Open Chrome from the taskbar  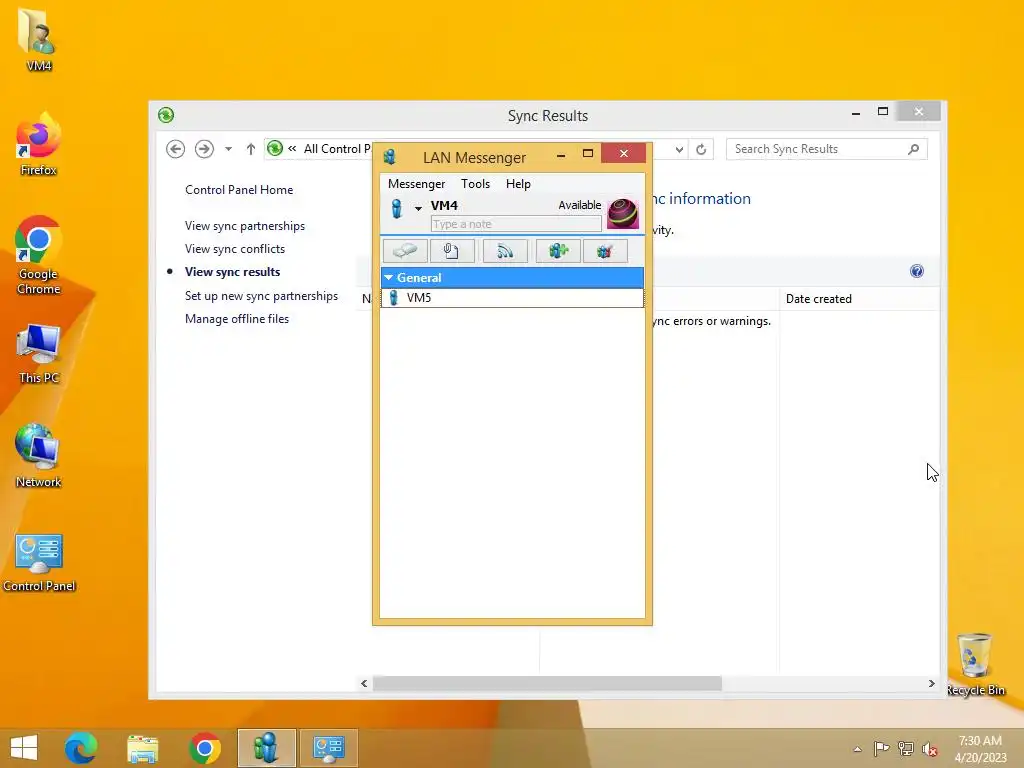pyautogui.click(x=204, y=748)
